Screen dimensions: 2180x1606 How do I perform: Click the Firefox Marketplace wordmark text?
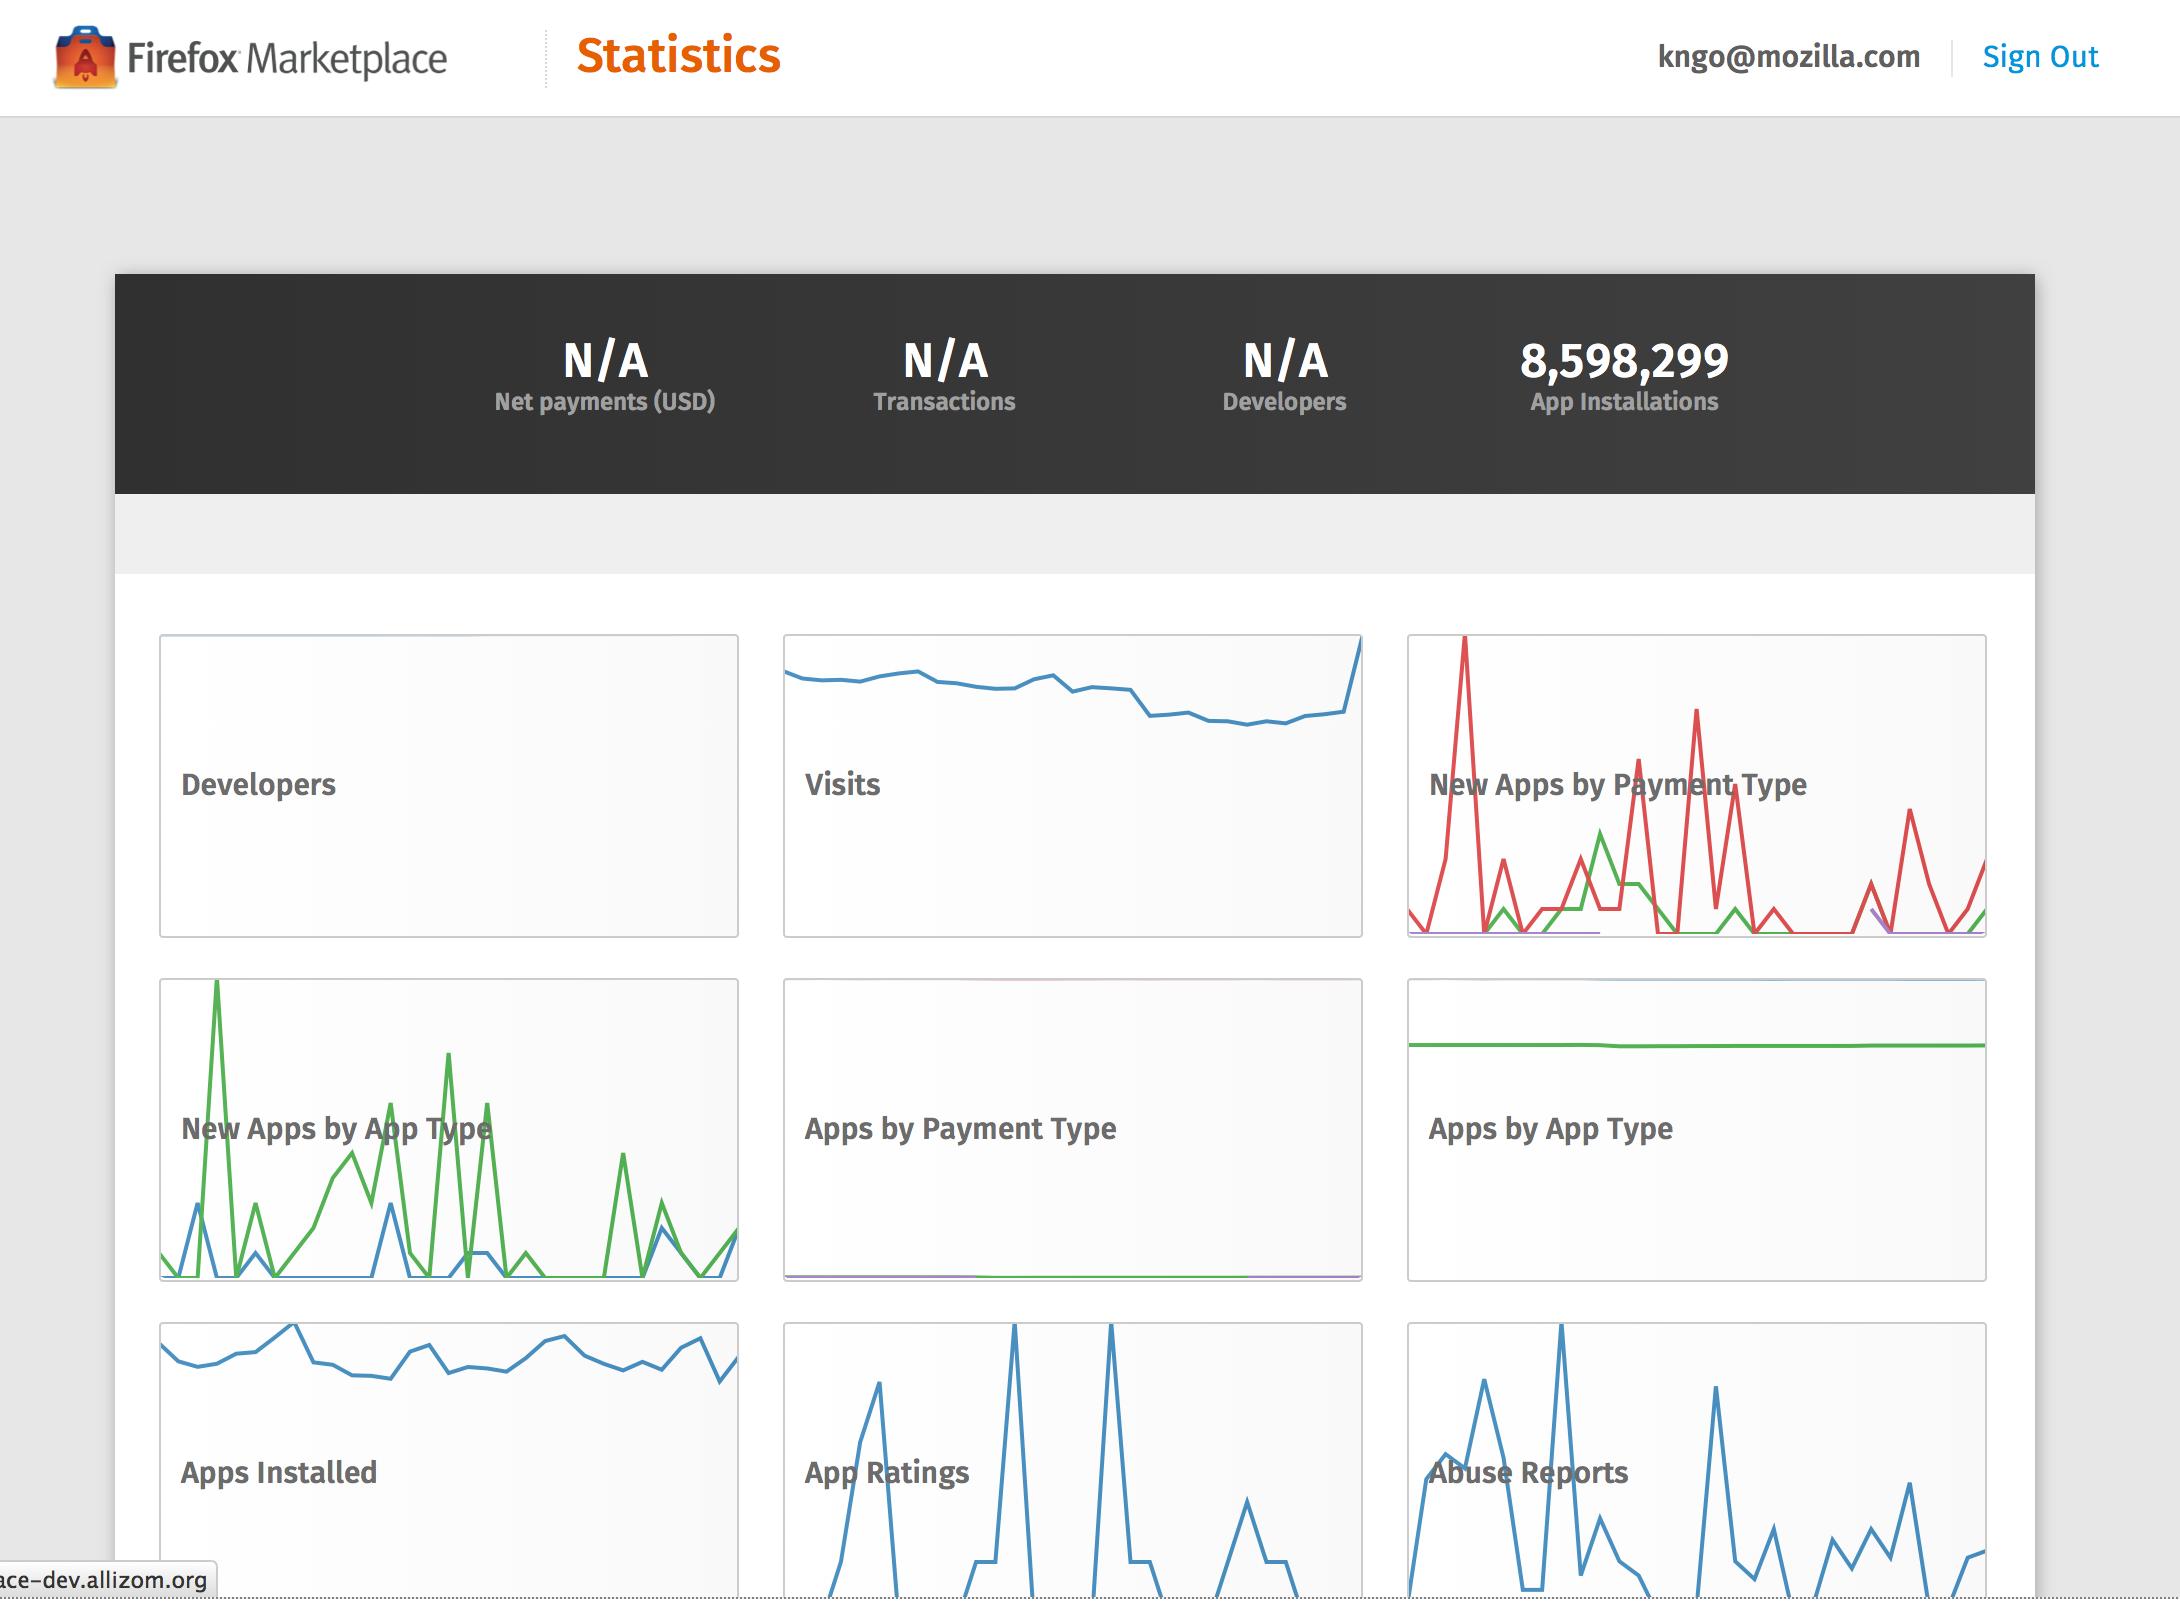point(287,59)
